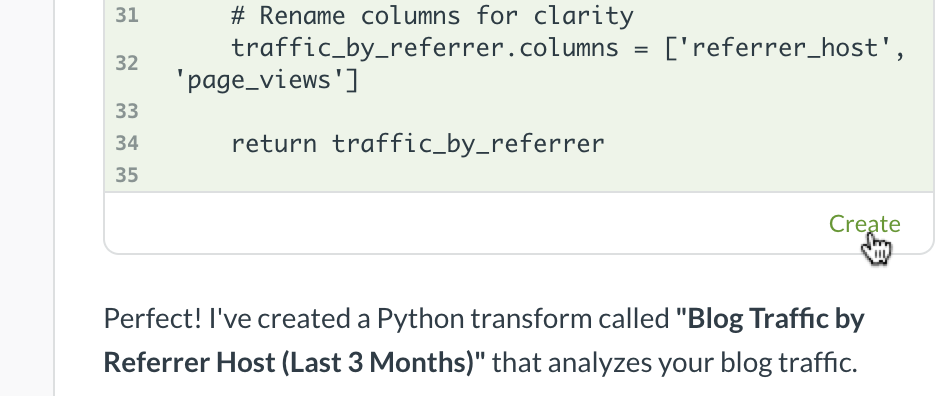The height and width of the screenshot is (396, 949).
Task: Click 'that analyzes your blog traffic' text
Action: click(674, 363)
